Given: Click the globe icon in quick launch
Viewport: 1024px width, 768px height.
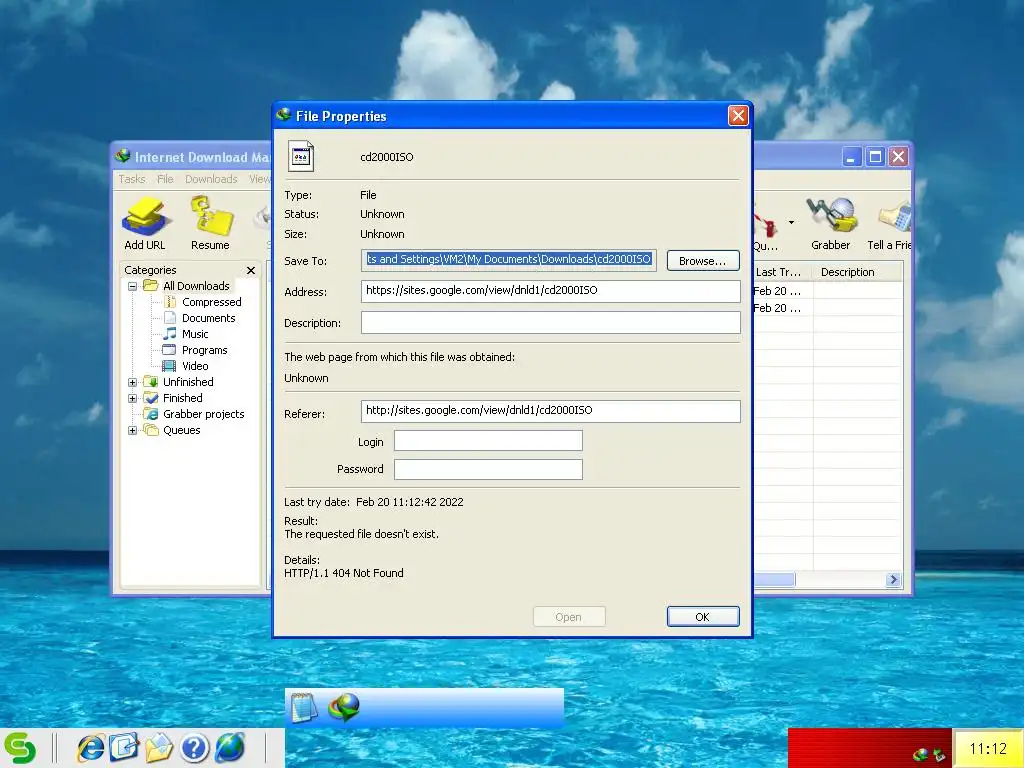Looking at the screenshot, I should pyautogui.click(x=230, y=748).
